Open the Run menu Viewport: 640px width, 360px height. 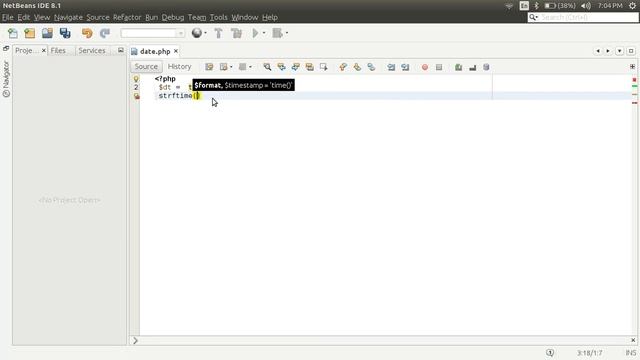click(151, 17)
